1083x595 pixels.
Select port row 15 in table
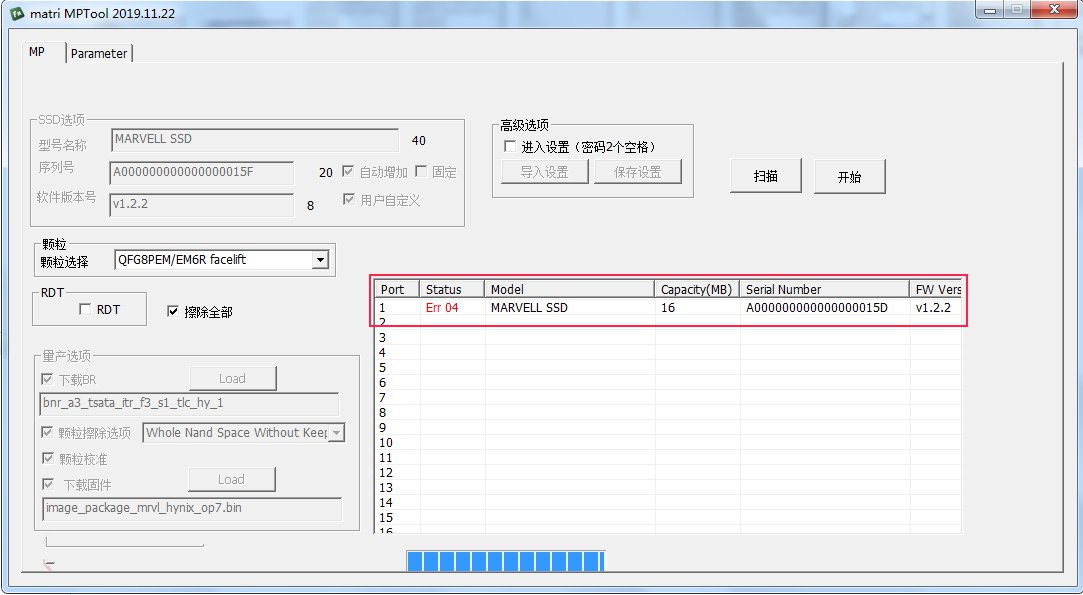click(x=668, y=518)
